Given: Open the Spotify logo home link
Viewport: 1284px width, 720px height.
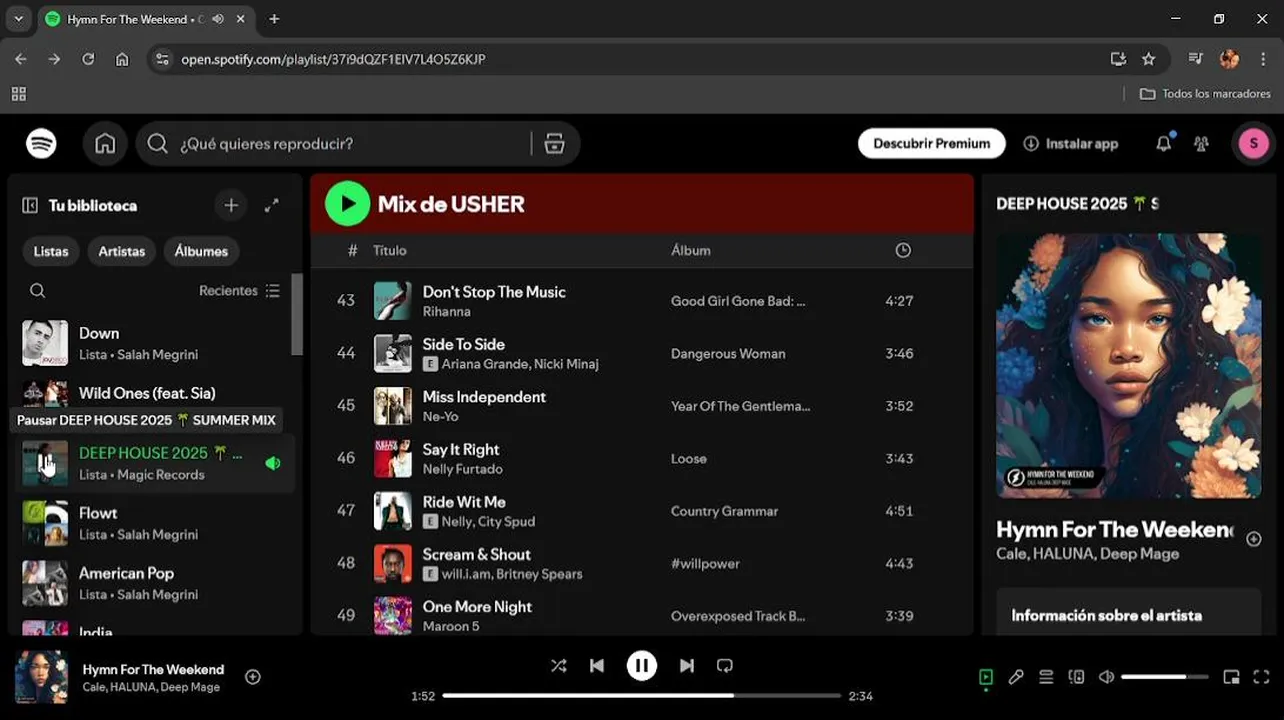Looking at the screenshot, I should click(41, 144).
